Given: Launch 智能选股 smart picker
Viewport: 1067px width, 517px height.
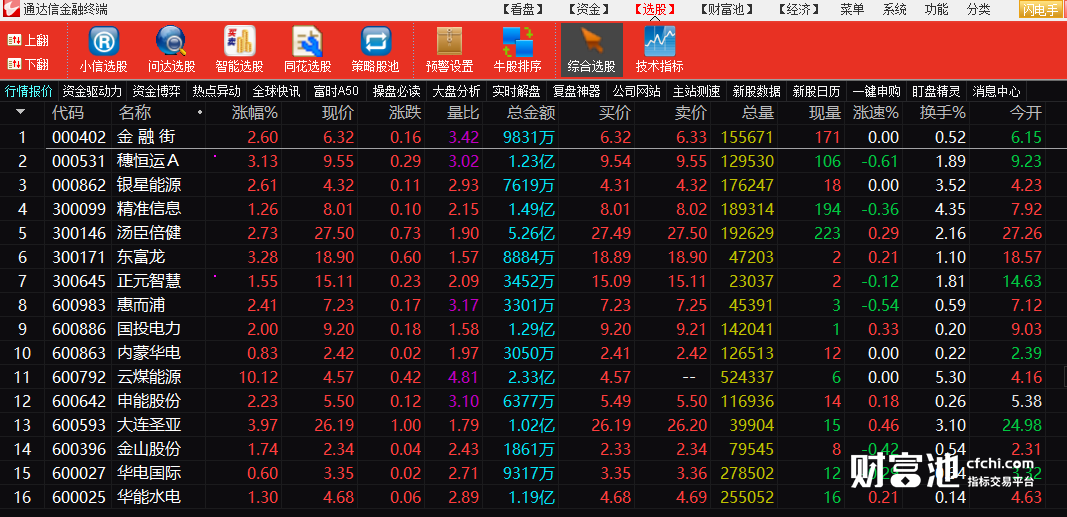Looking at the screenshot, I should [240, 49].
